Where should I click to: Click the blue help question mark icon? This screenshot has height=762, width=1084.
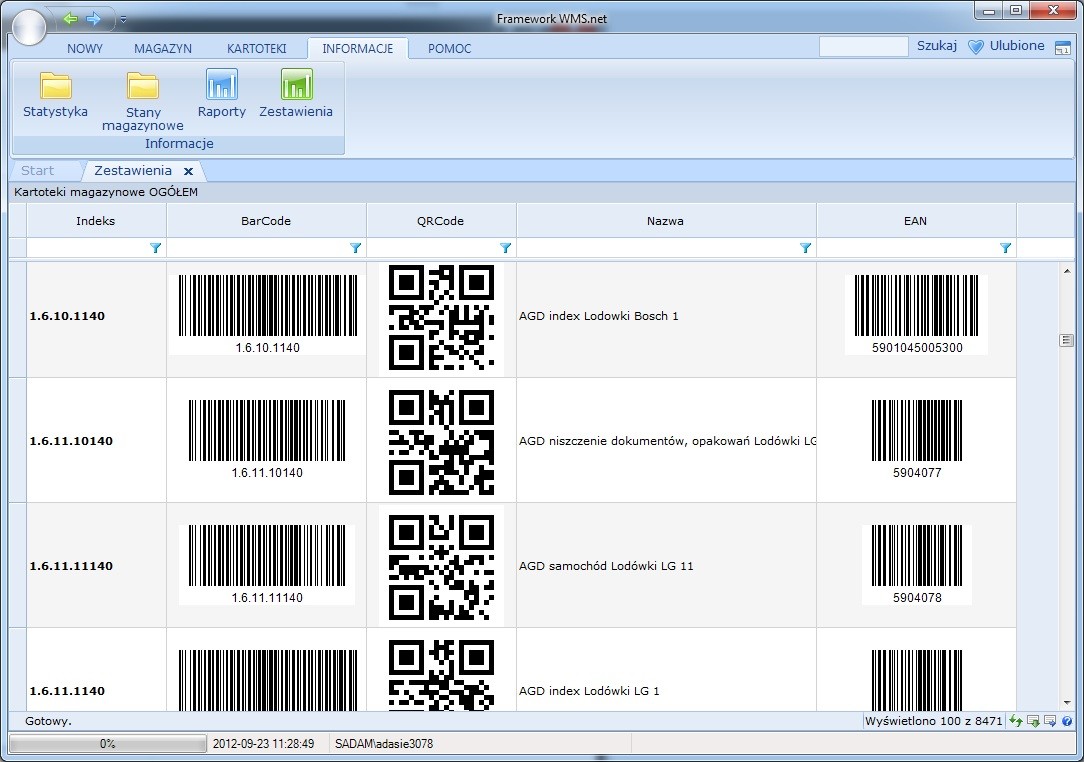click(x=1067, y=721)
